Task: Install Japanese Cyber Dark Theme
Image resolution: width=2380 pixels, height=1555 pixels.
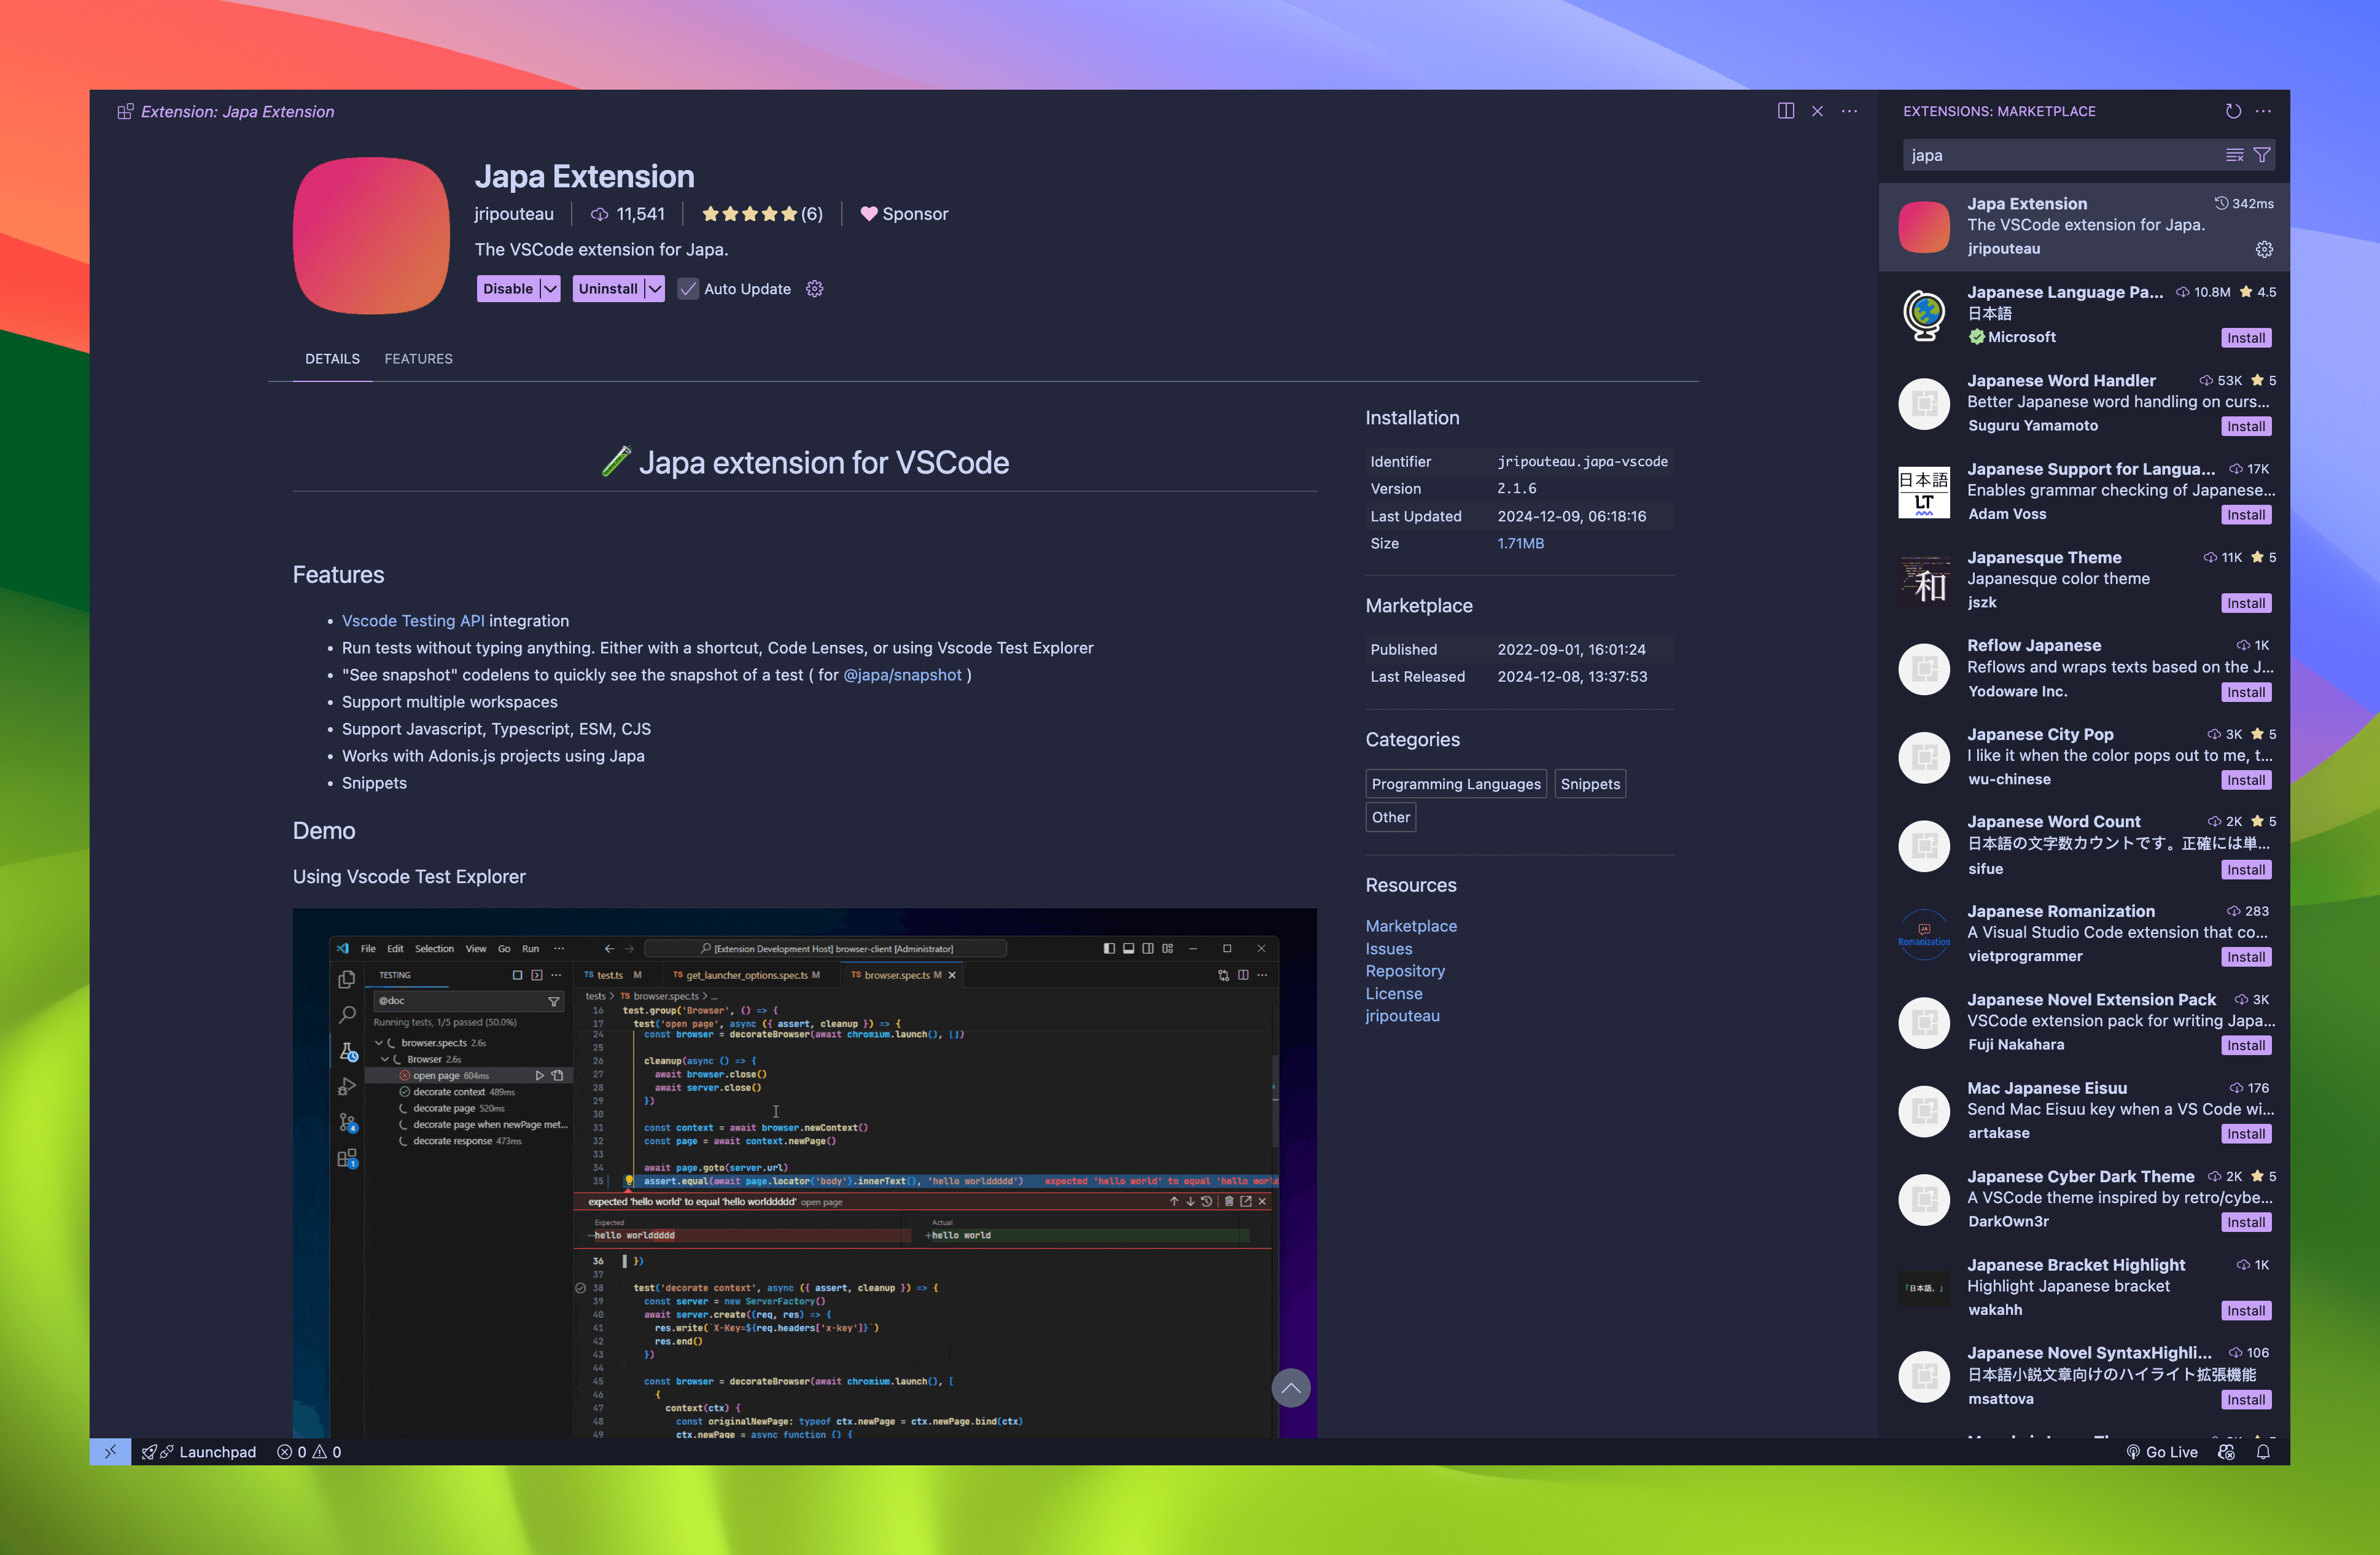Action: point(2245,1222)
